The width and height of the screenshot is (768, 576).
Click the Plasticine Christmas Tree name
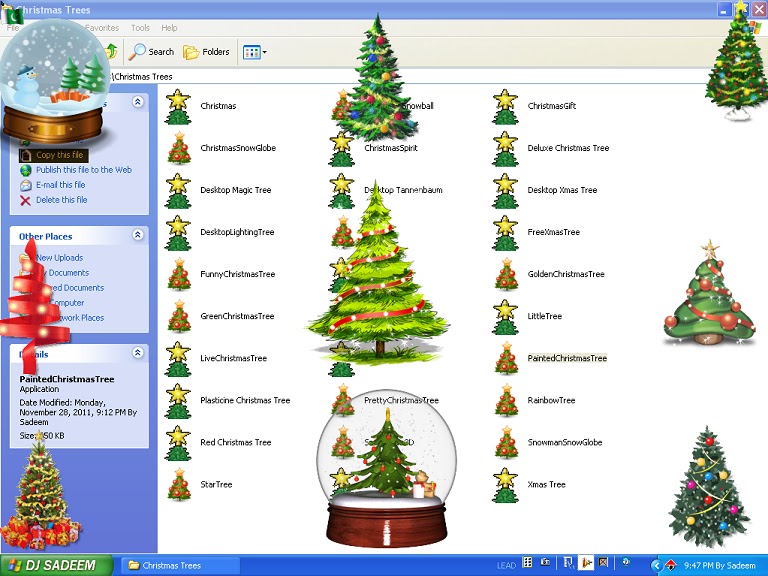pos(245,401)
